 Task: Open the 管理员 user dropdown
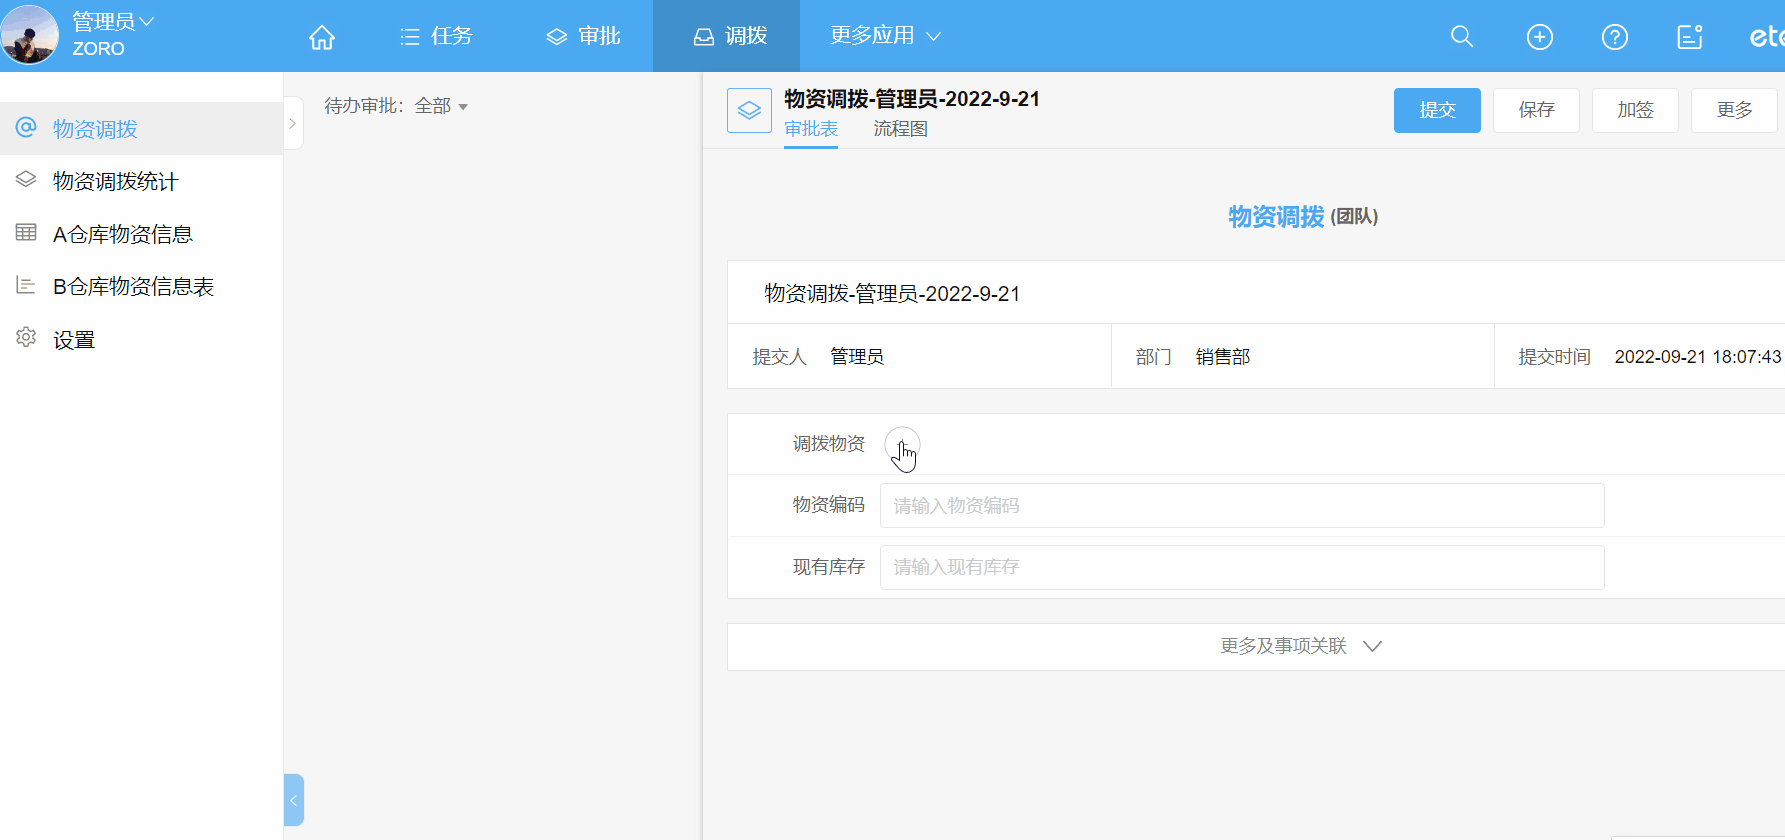[x=113, y=21]
